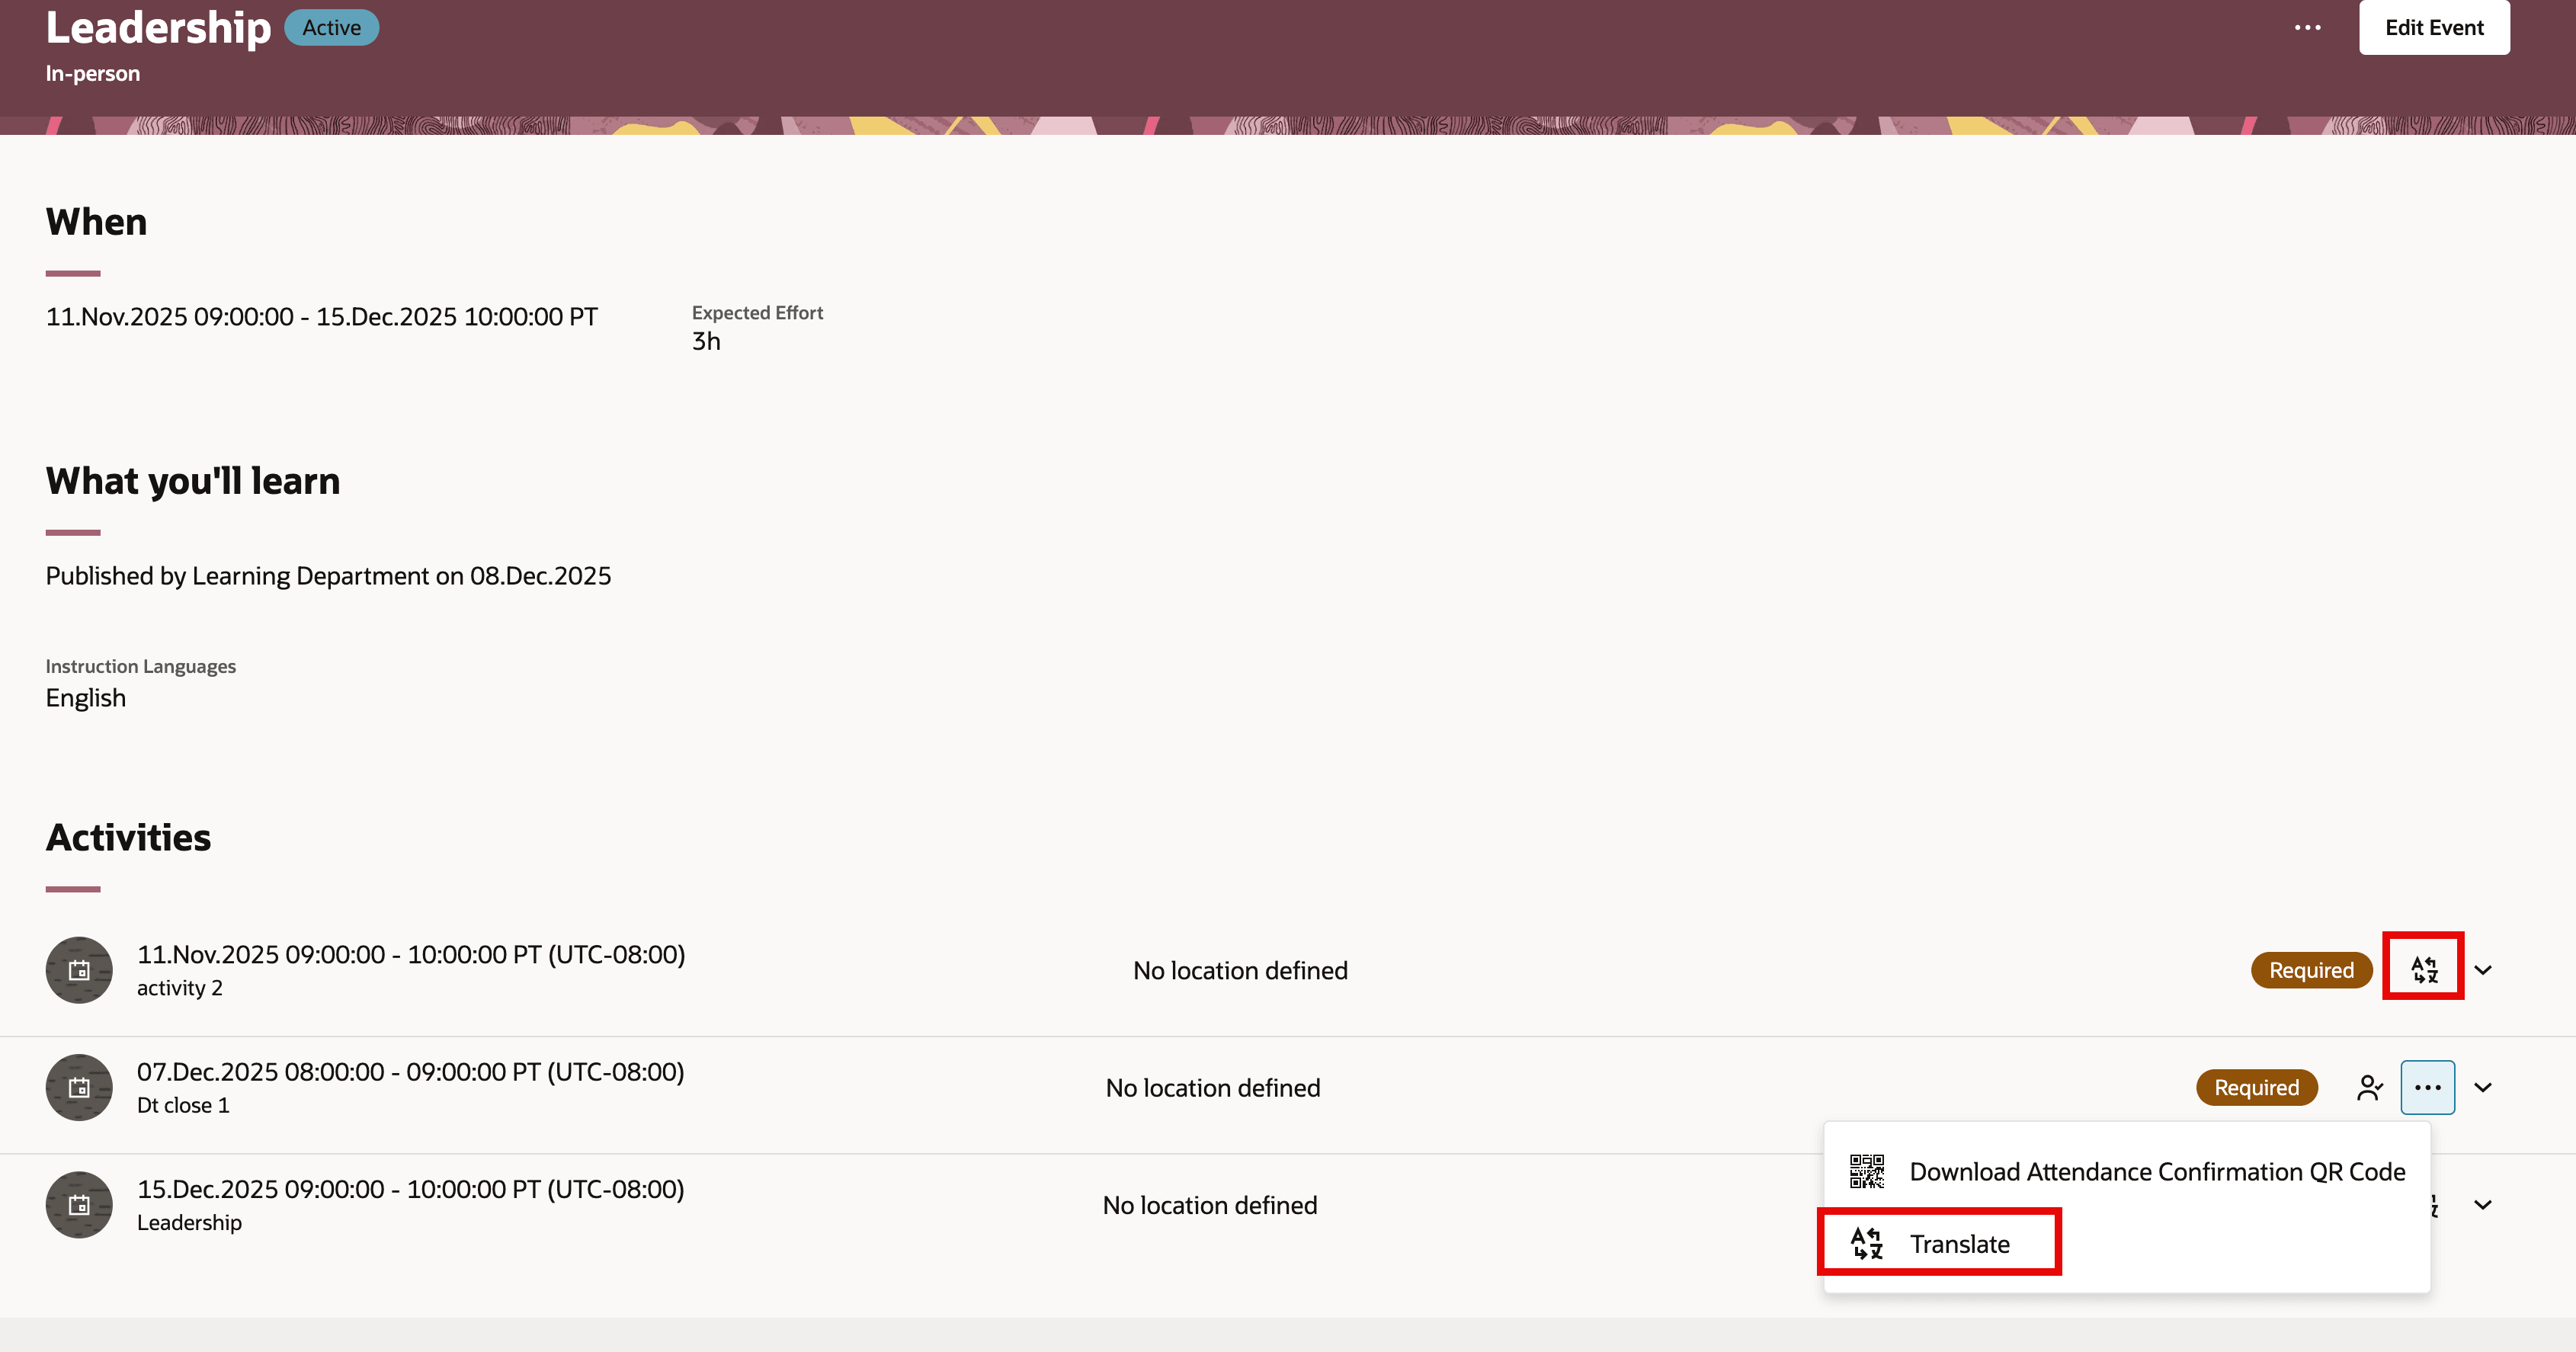The height and width of the screenshot is (1352, 2576).
Task: Choose Download Attendance Confirmation QR Code
Action: tap(2157, 1171)
